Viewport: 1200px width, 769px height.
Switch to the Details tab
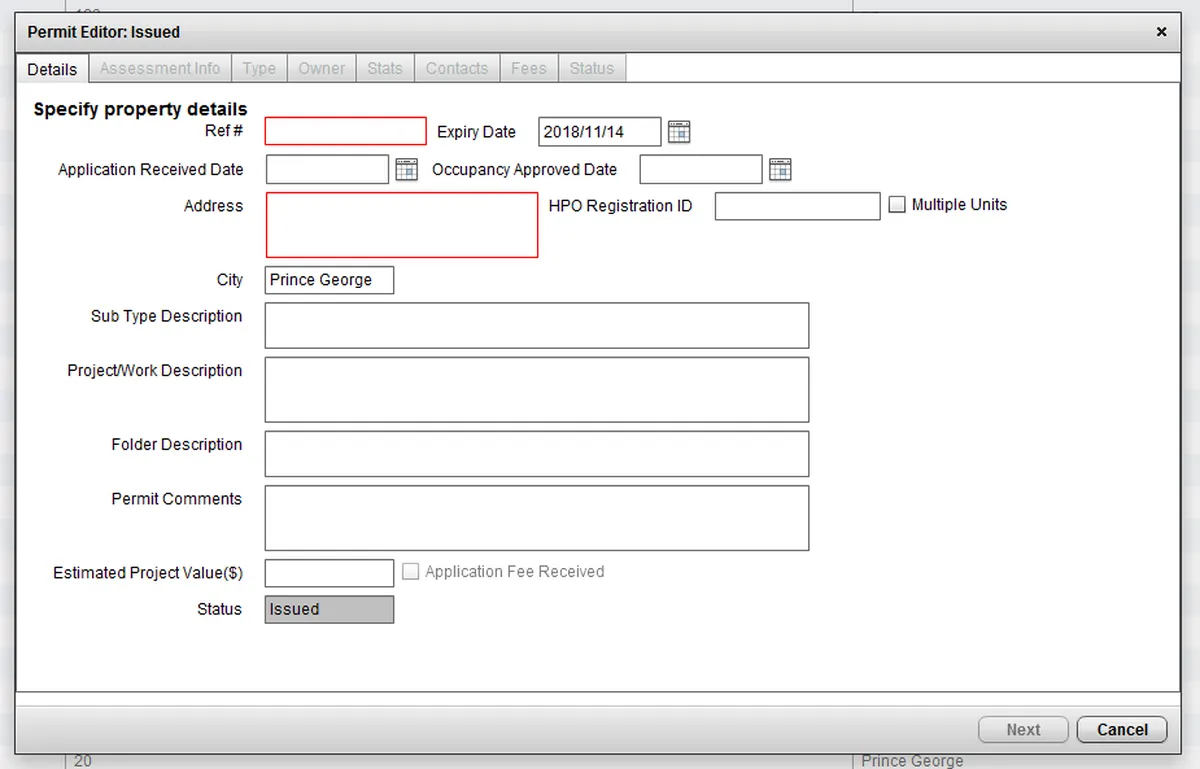tap(52, 69)
